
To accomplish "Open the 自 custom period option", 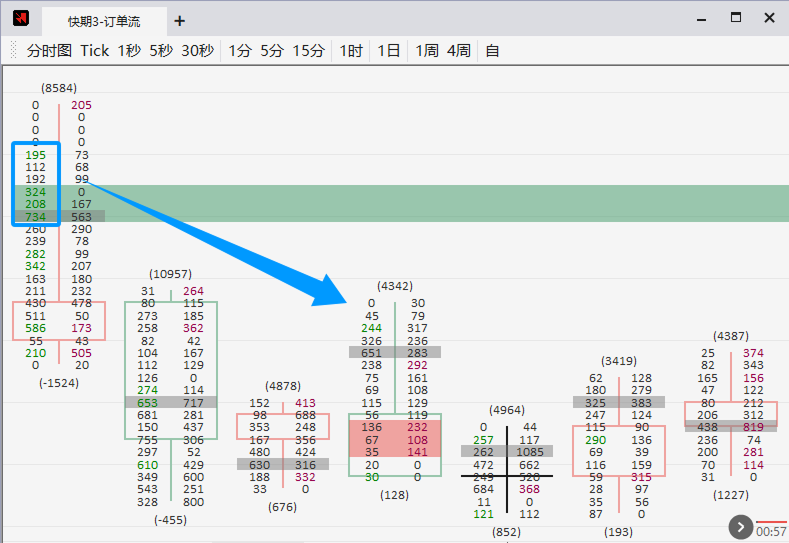I will point(492,50).
